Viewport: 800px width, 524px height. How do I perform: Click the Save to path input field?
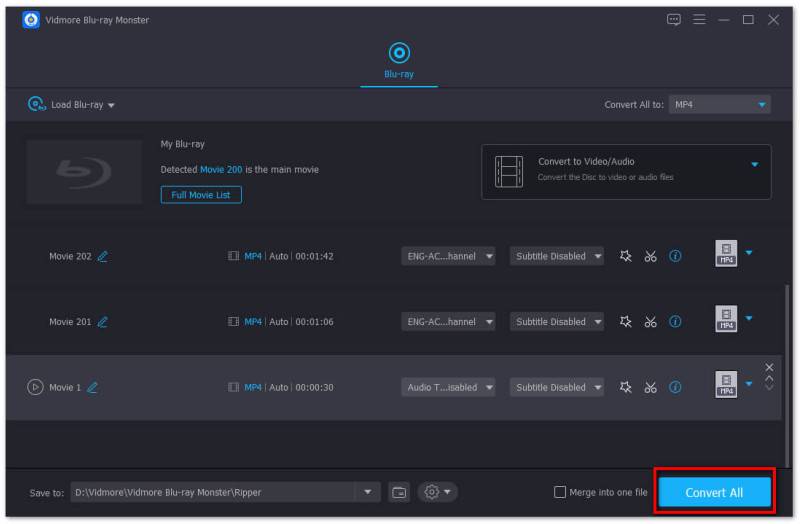(212, 492)
